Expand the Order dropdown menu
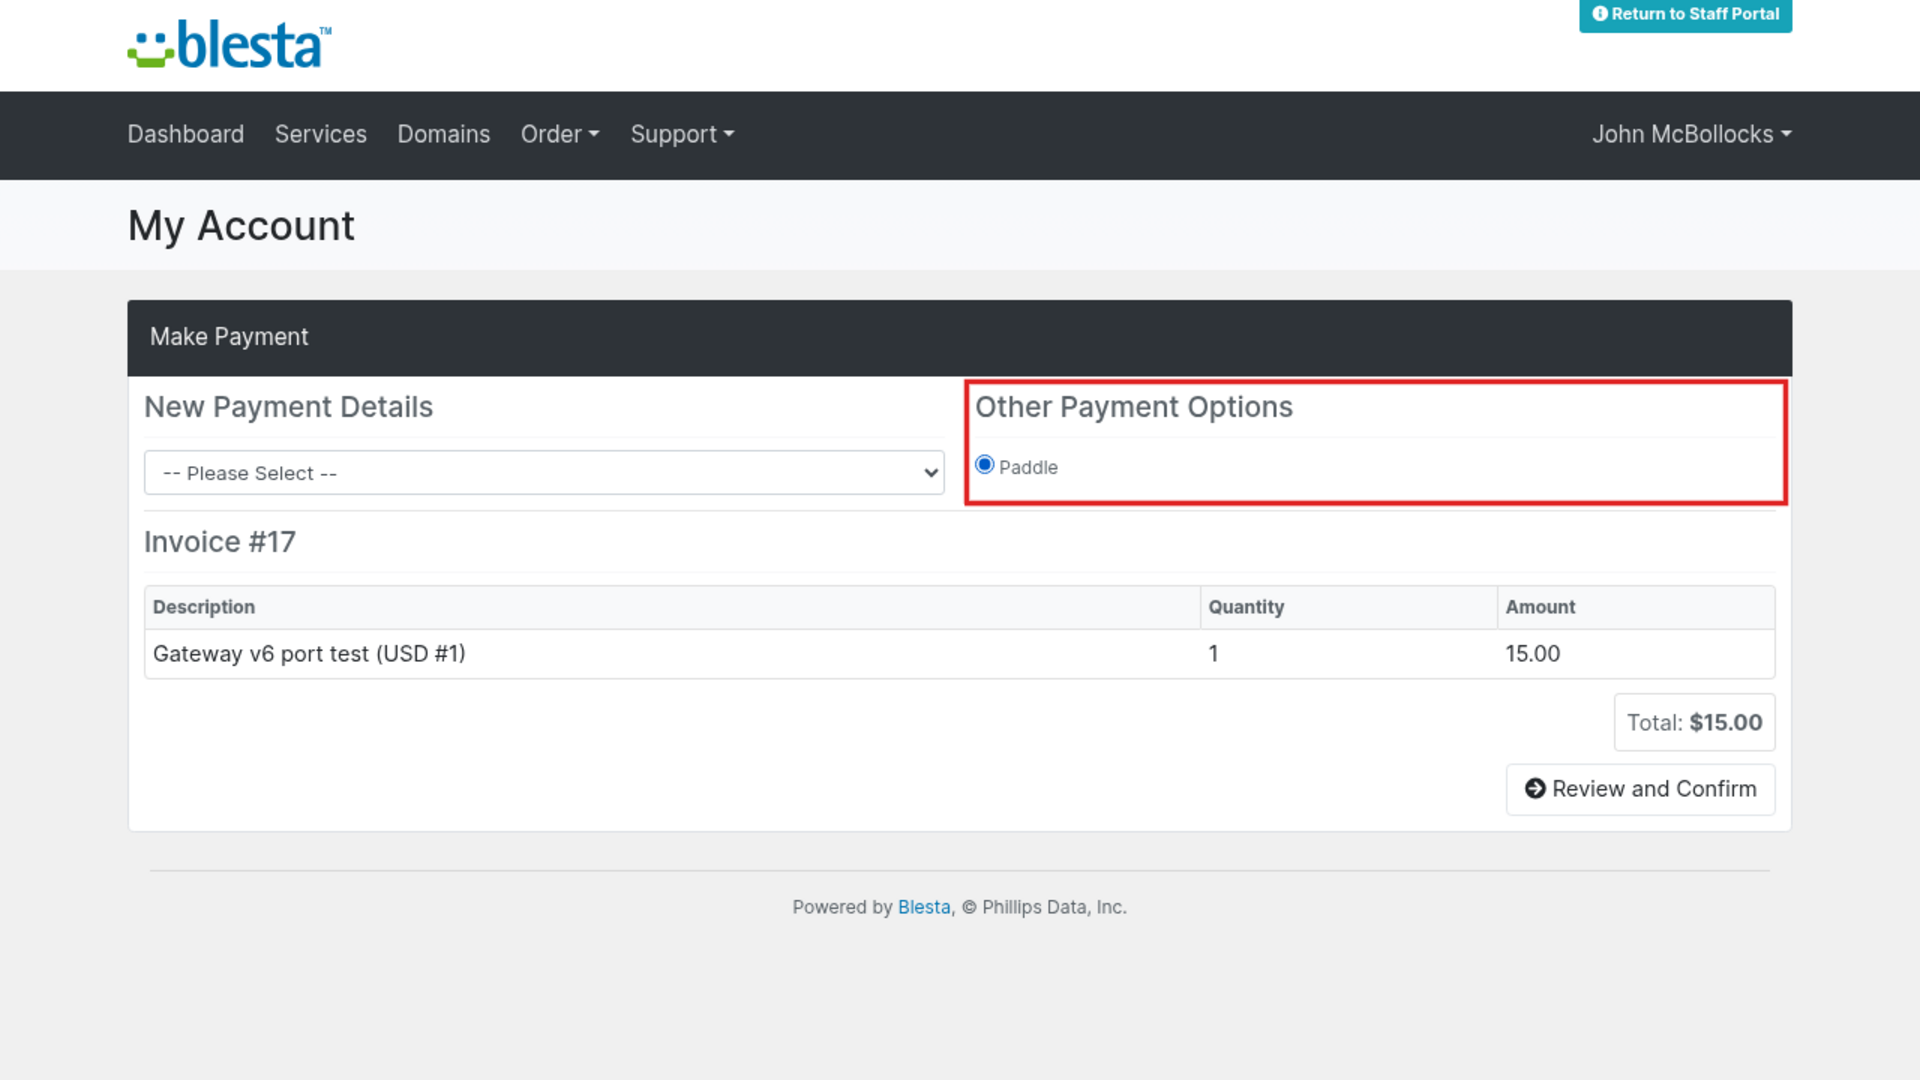This screenshot has height=1080, width=1920. click(x=560, y=134)
